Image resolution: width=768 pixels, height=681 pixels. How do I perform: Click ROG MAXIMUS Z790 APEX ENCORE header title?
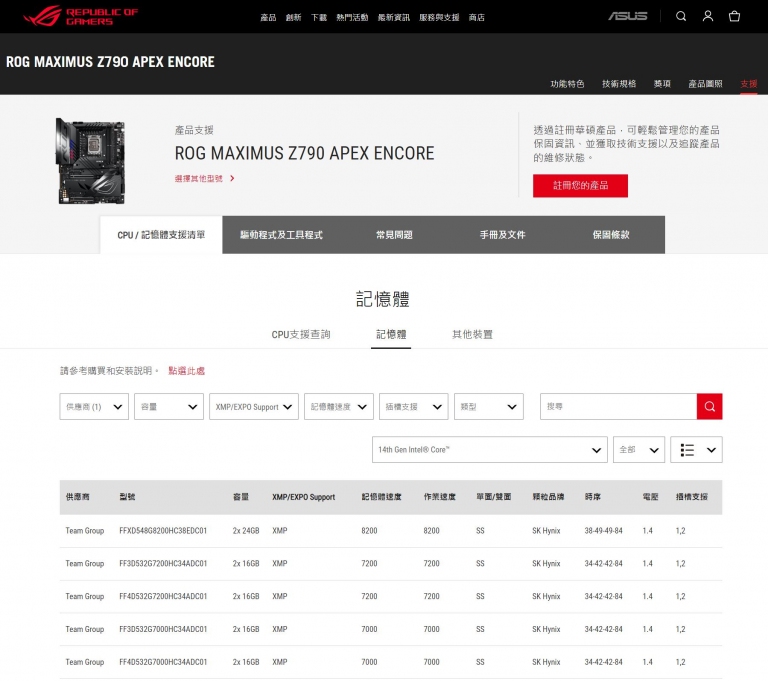110,62
